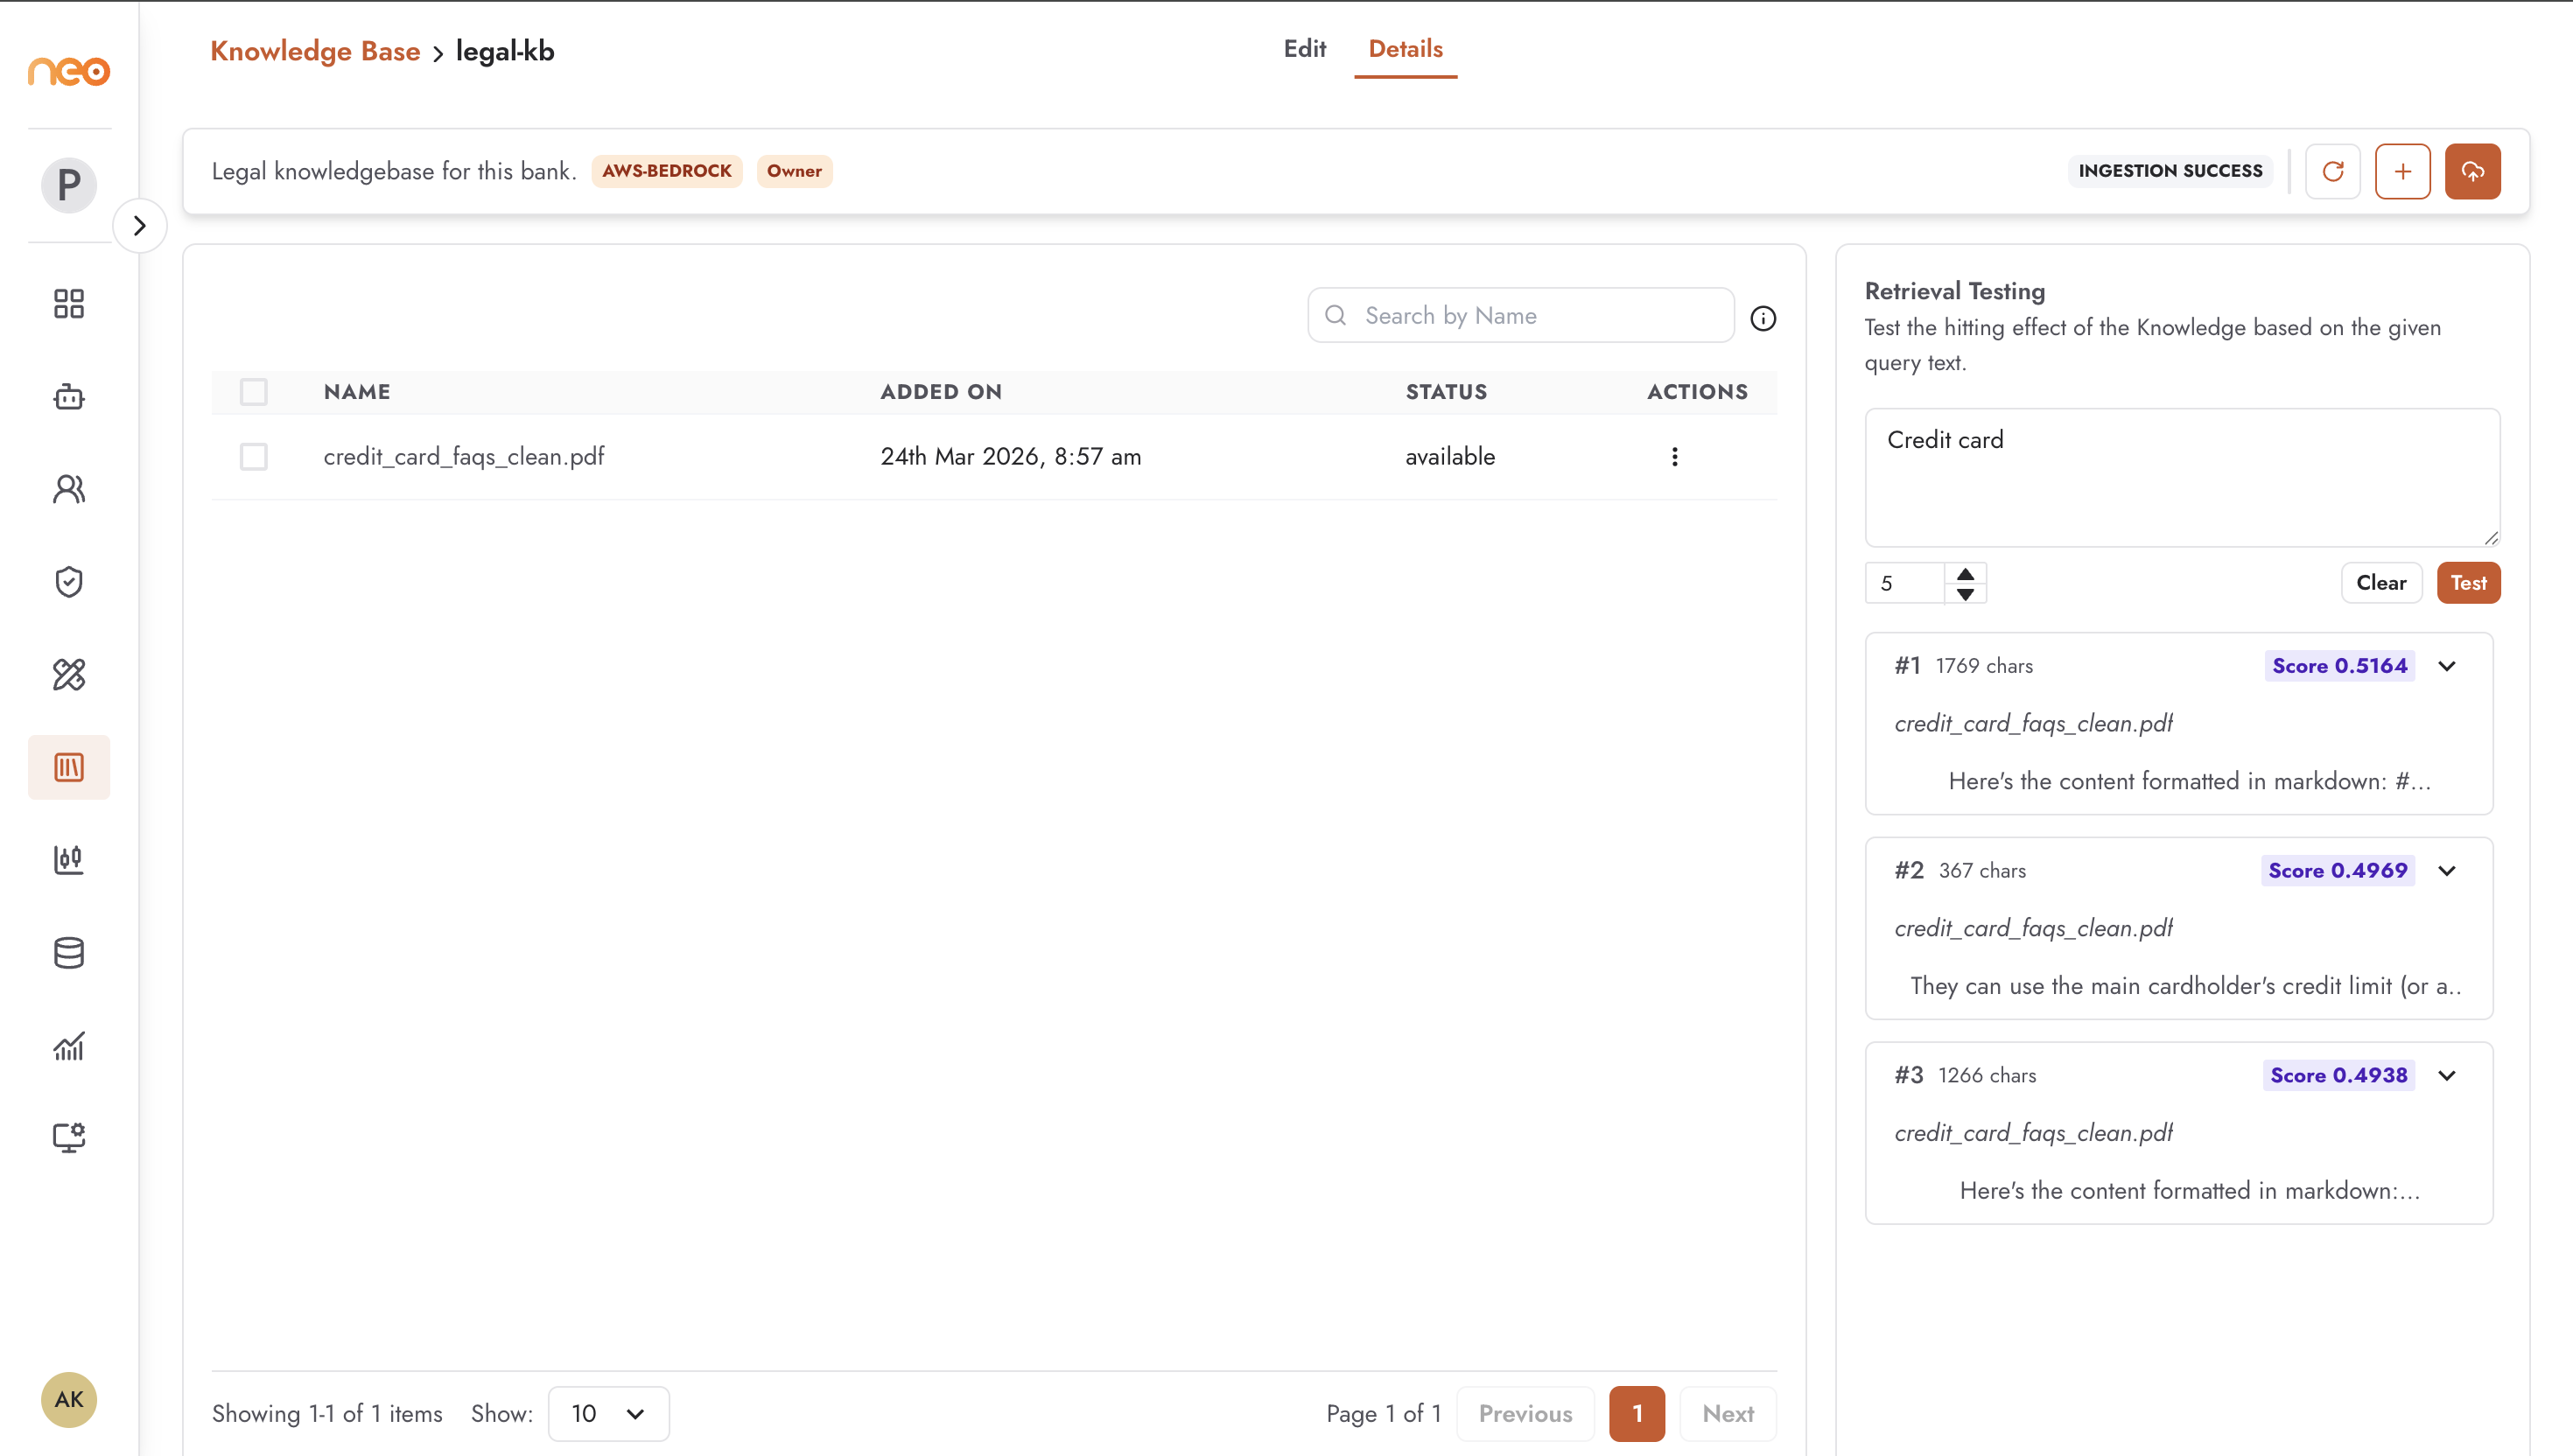Increase the result count stepper
2573x1456 pixels.
pos(1966,574)
